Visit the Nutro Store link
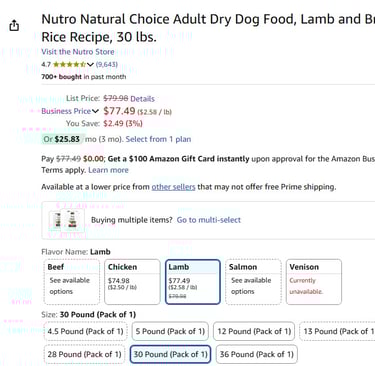The width and height of the screenshot is (375, 366). point(78,52)
